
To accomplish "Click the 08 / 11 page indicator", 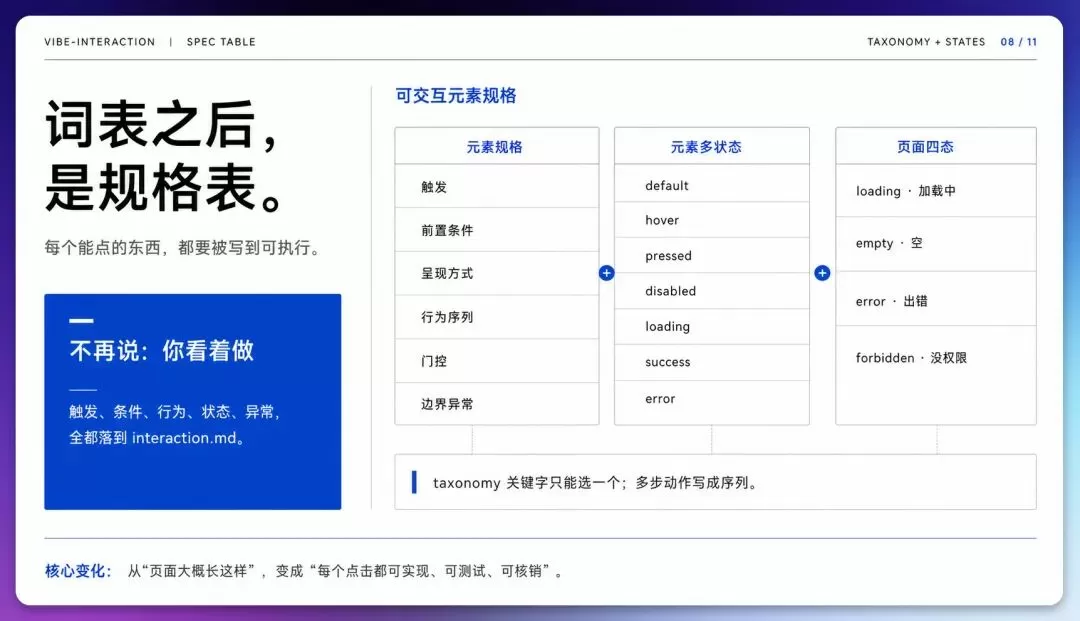I will [x=1019, y=42].
